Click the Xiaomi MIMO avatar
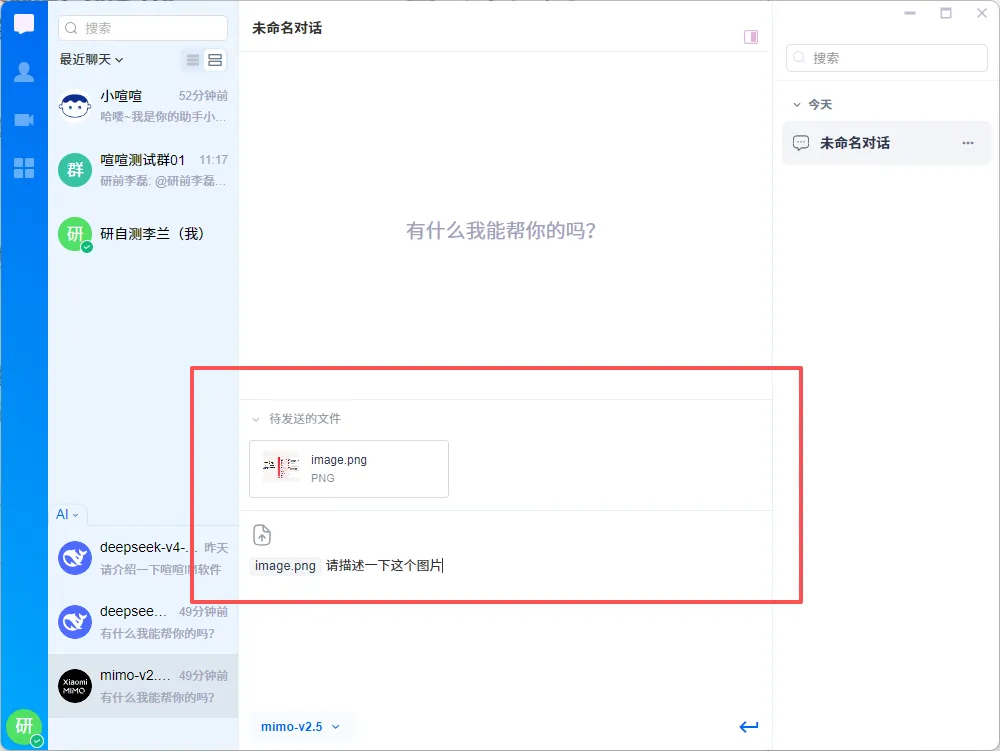The height and width of the screenshot is (751, 1000). [x=75, y=686]
